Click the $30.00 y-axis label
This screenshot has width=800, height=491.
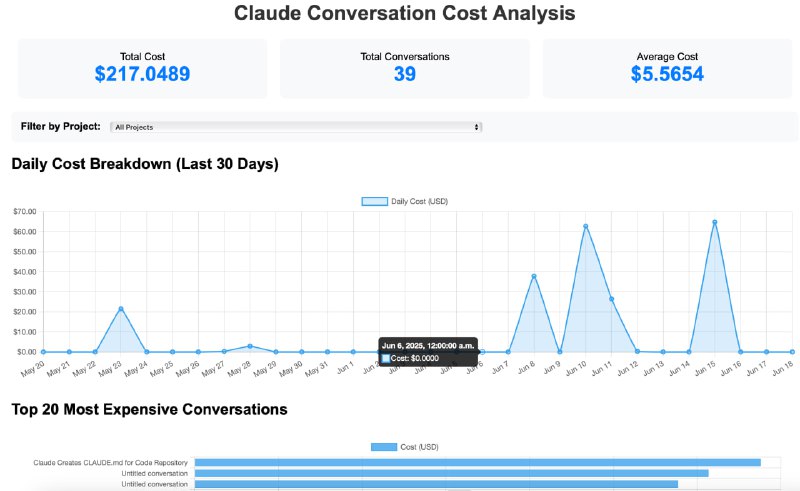tap(25, 292)
